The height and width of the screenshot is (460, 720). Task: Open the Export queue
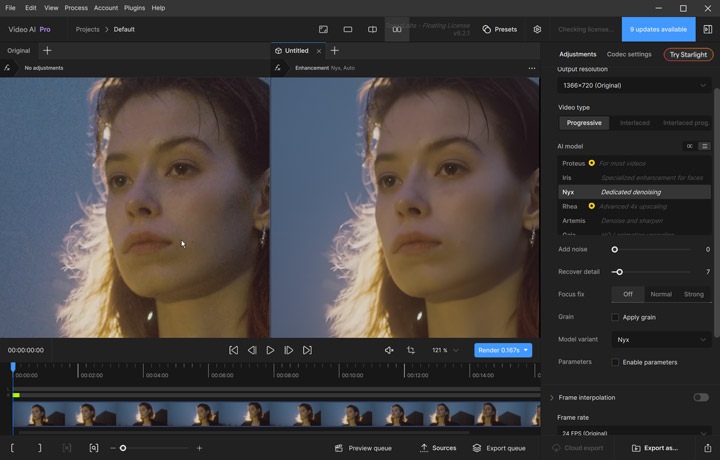coord(499,448)
